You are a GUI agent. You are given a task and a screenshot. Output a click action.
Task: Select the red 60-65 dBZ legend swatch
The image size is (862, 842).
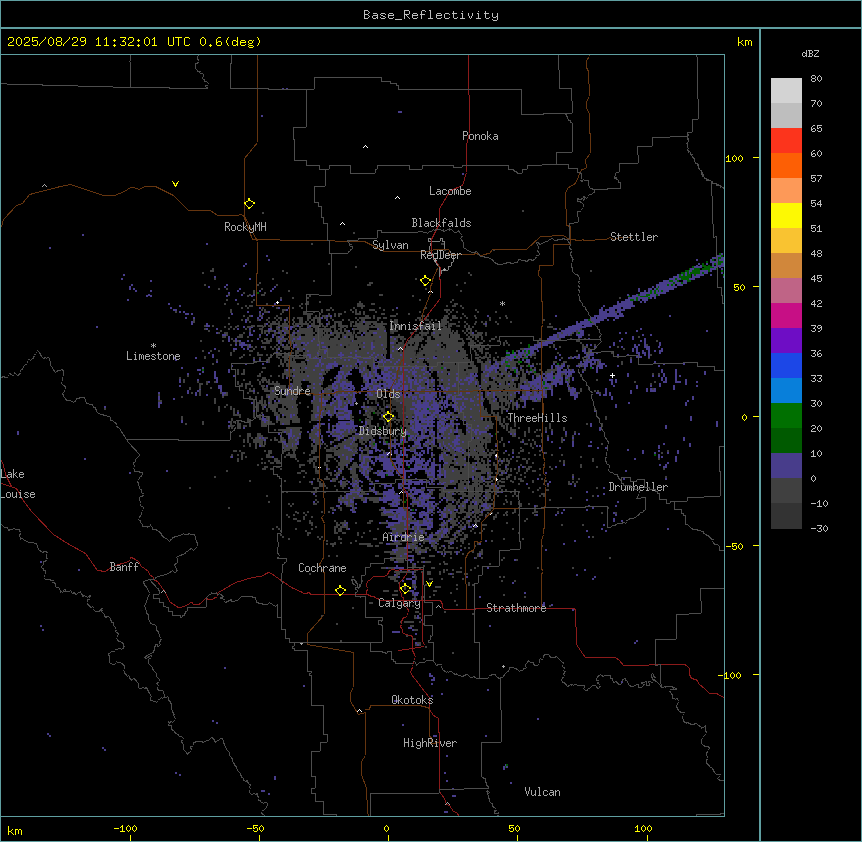[786, 140]
